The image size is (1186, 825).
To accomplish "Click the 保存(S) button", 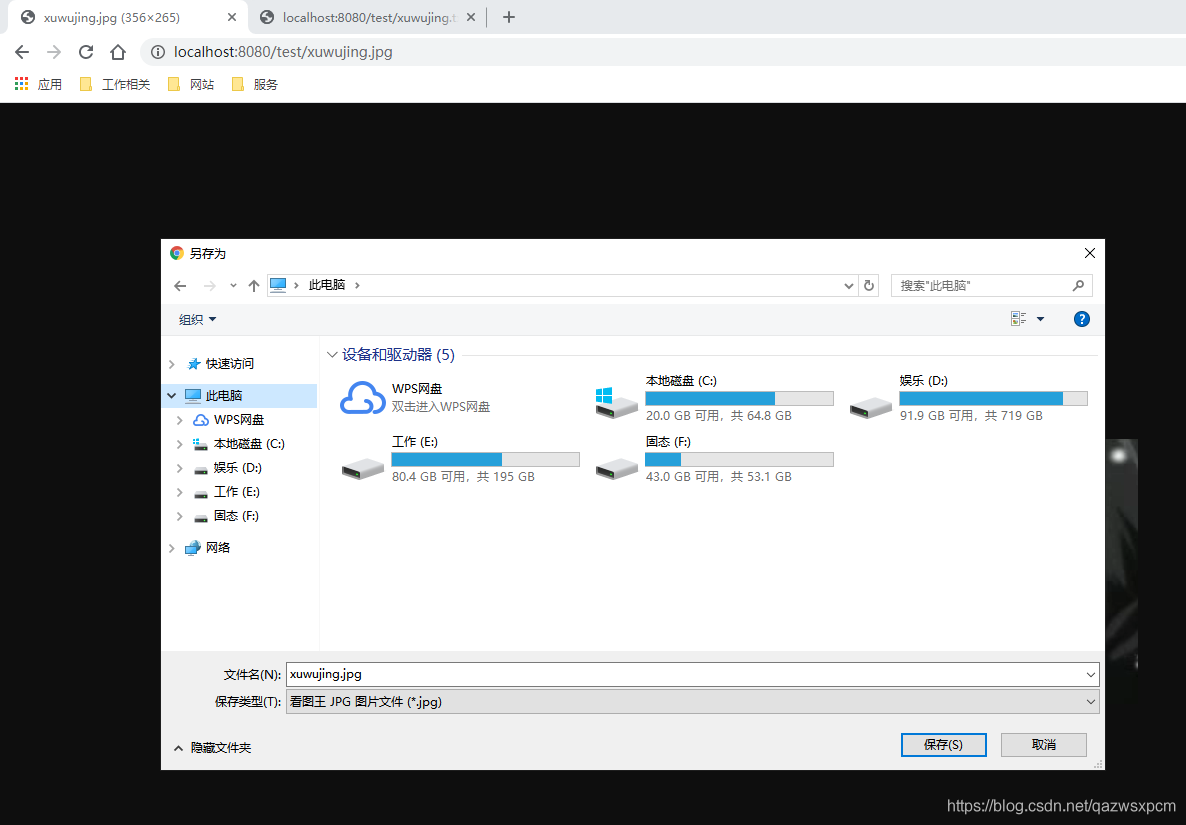I will (x=943, y=745).
